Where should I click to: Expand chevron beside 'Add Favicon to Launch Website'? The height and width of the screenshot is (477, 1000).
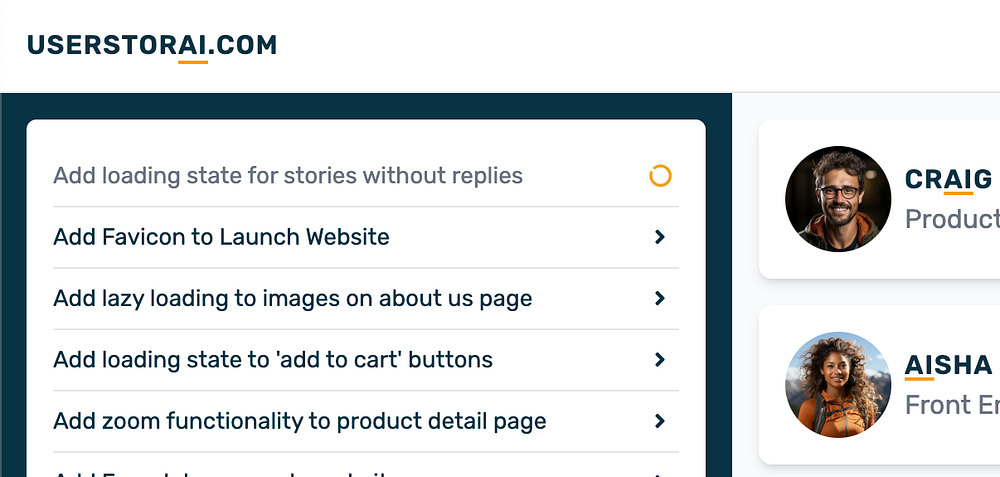point(660,237)
